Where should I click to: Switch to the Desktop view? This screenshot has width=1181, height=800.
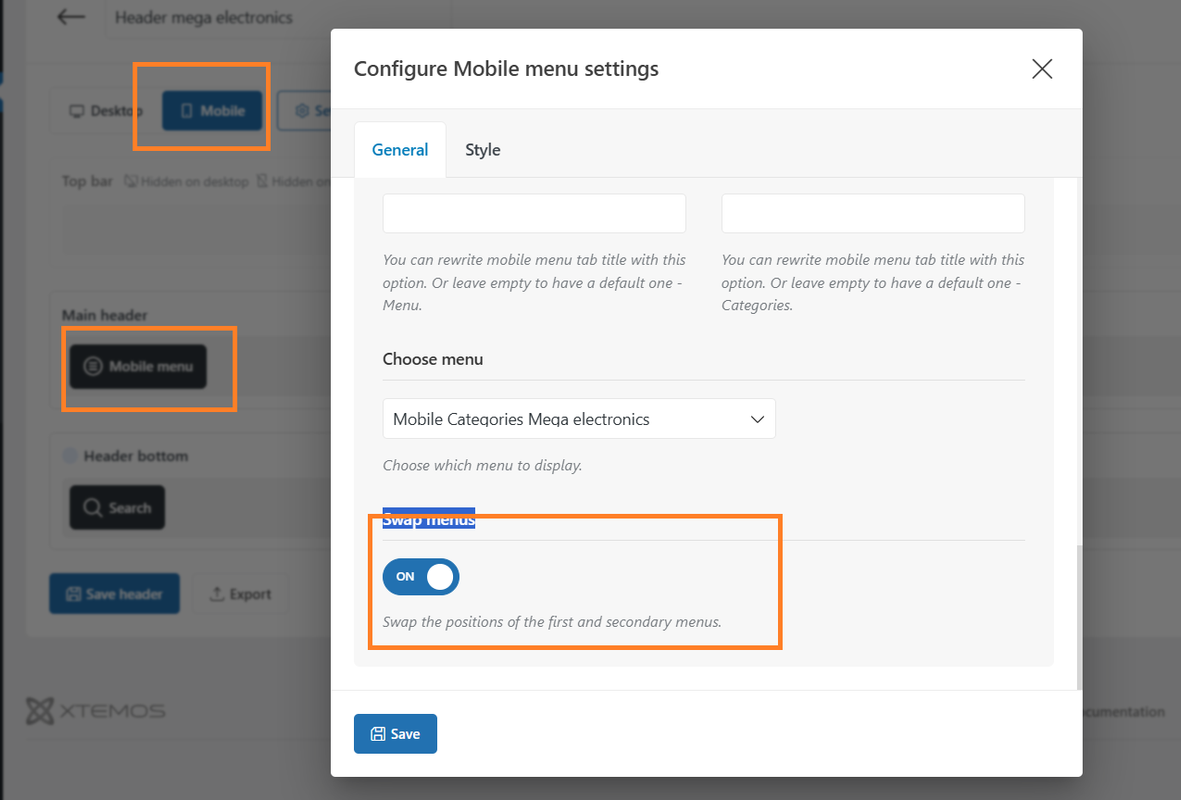105,111
